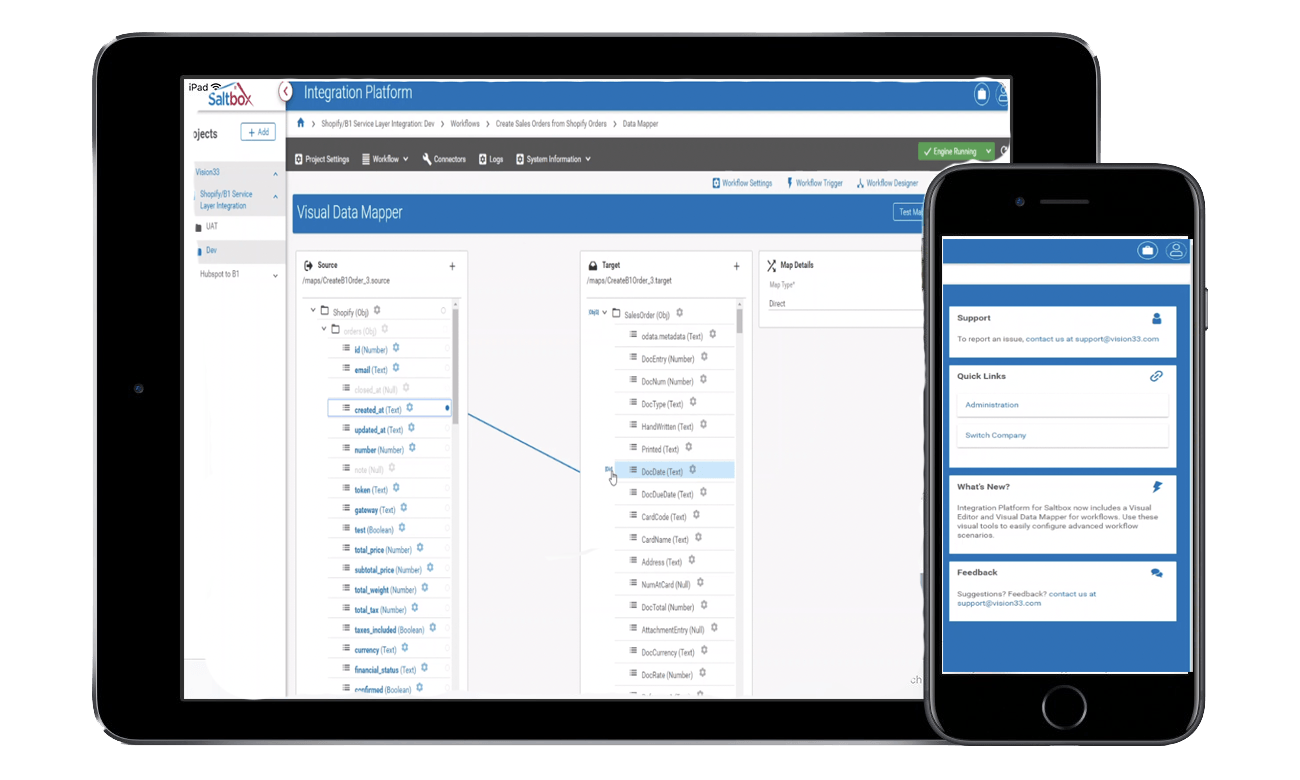Viewport: 1300px width, 780px height.
Task: Select the HandWritten (Text) target row
Action: click(x=674, y=426)
